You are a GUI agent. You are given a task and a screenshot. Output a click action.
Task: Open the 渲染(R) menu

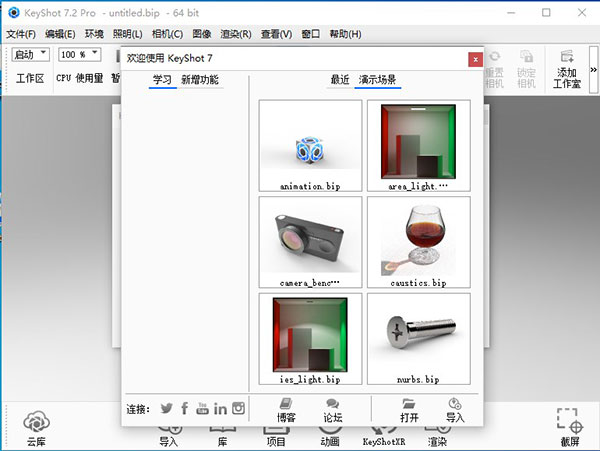tap(236, 34)
